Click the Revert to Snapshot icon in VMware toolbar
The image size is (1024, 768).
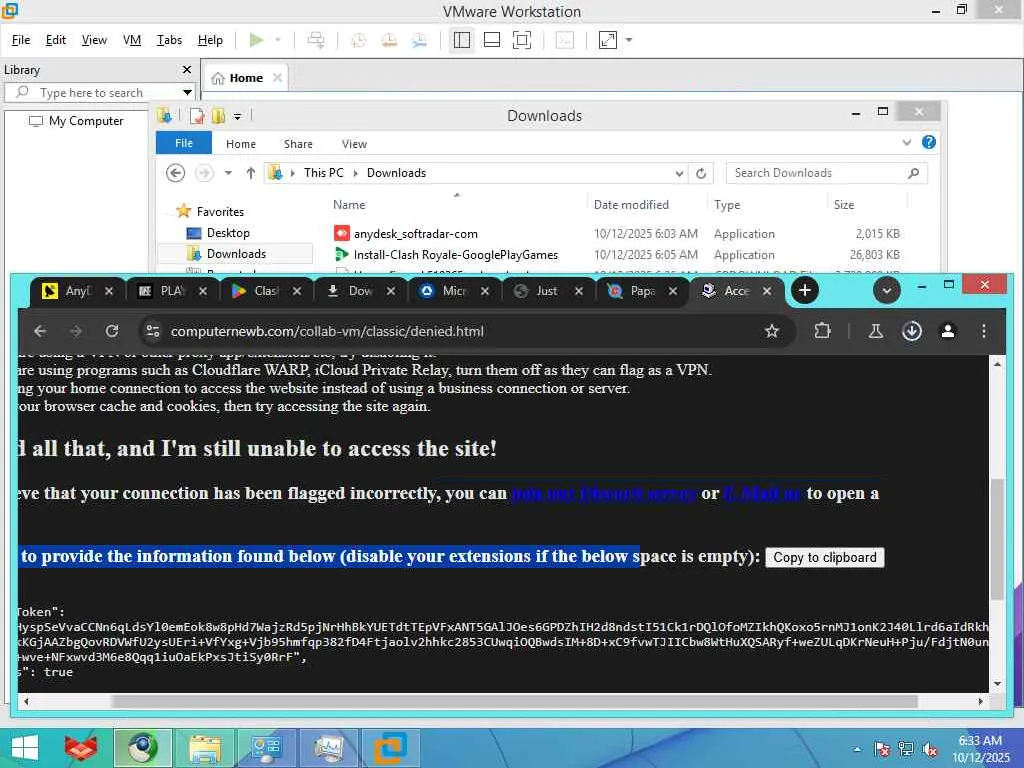[389, 40]
